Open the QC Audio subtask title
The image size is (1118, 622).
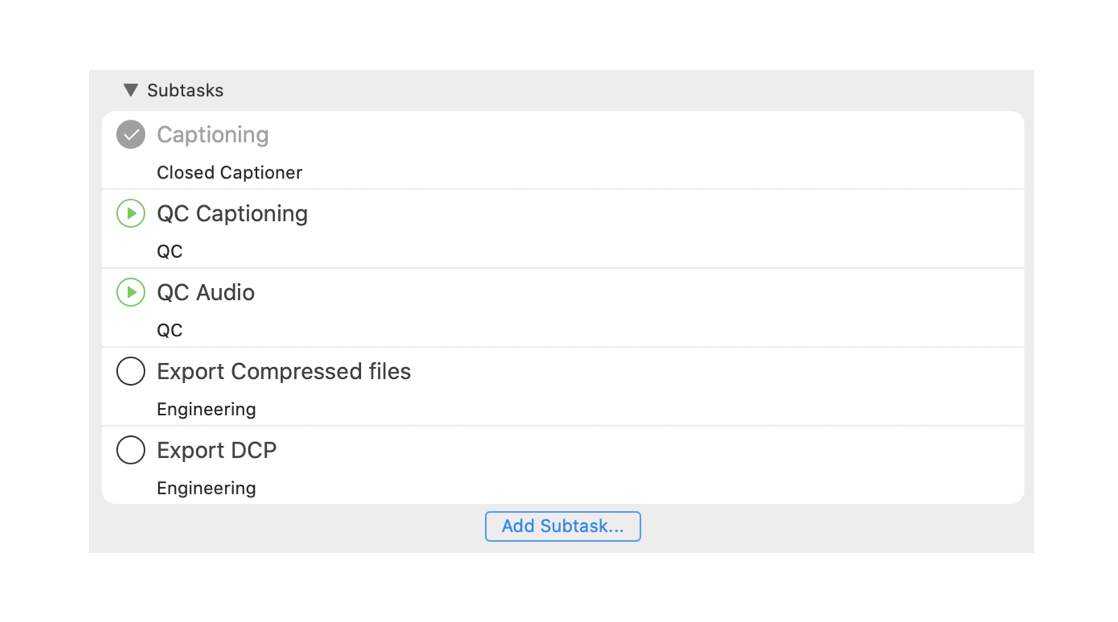[205, 292]
